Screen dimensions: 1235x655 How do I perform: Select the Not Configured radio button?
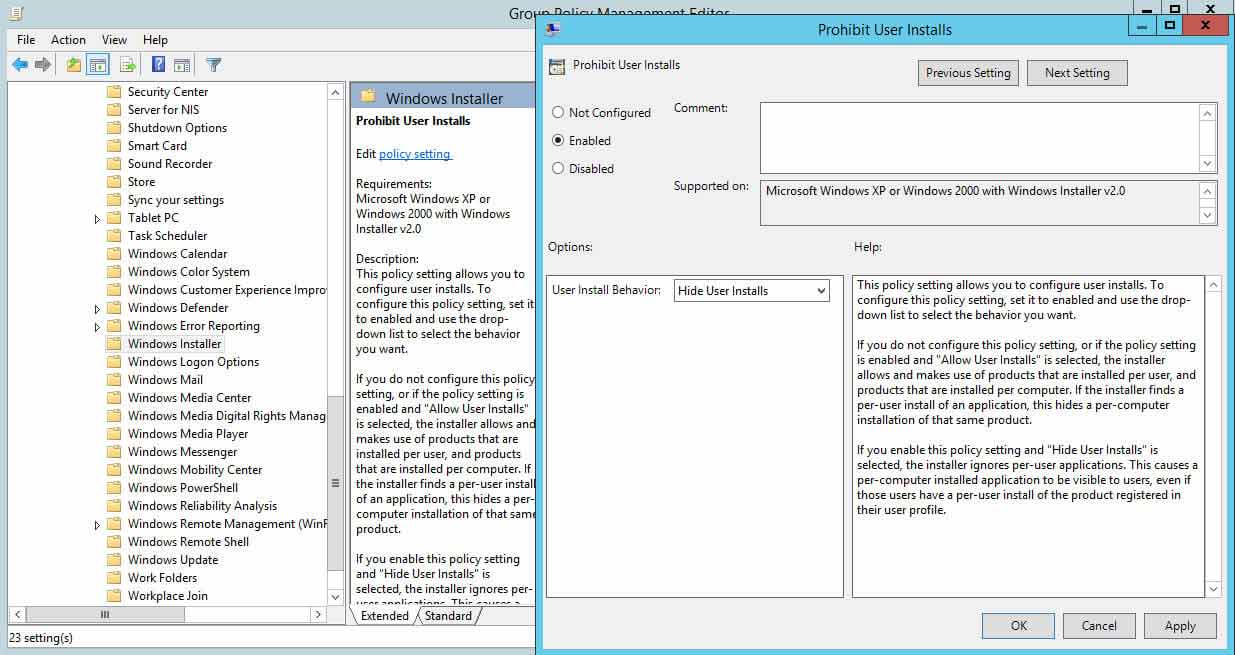click(558, 113)
